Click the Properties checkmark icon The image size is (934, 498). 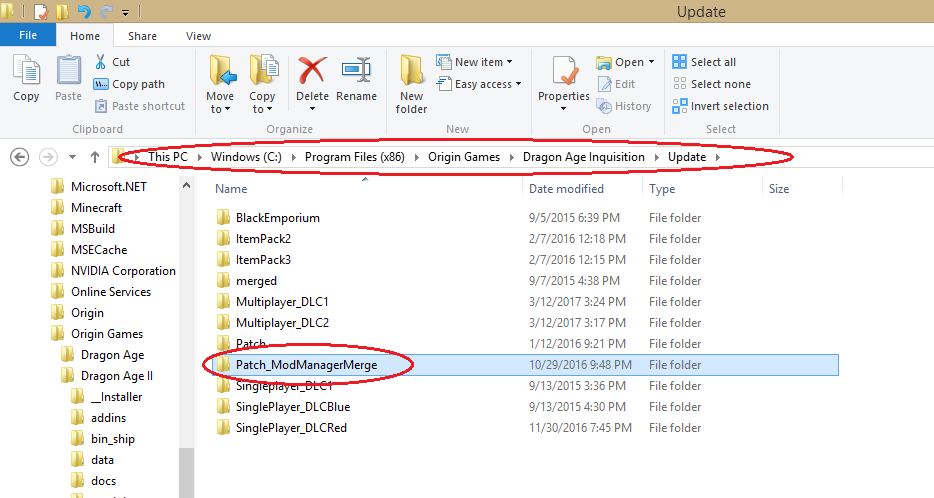[x=563, y=71]
